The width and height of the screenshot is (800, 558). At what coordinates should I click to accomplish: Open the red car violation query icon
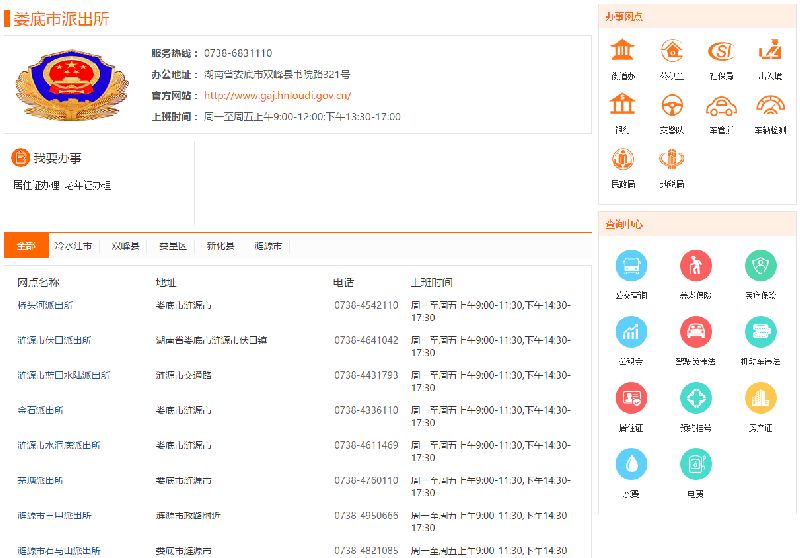coord(696,332)
